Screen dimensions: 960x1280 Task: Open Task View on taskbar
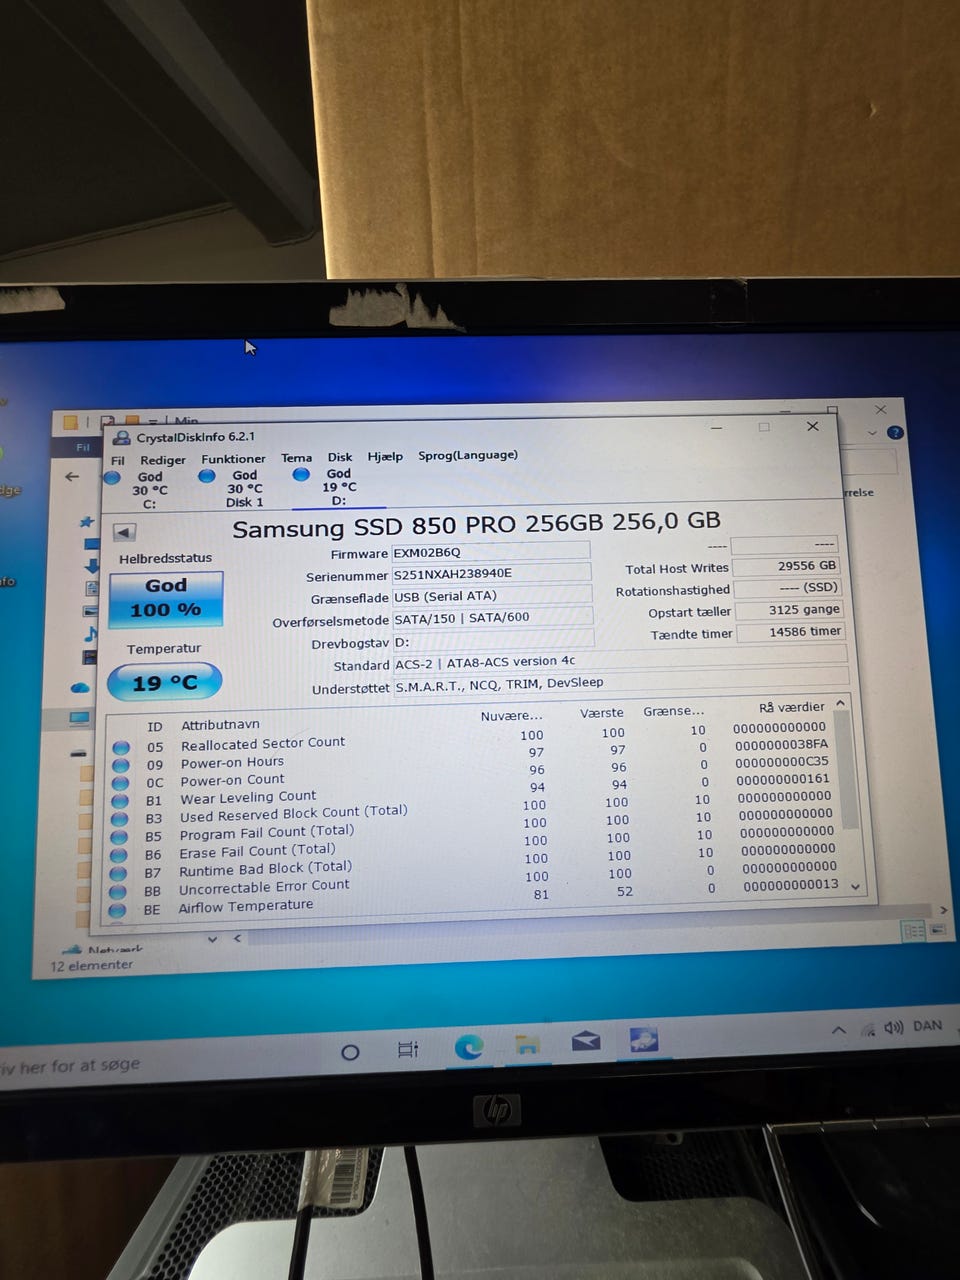point(408,1050)
